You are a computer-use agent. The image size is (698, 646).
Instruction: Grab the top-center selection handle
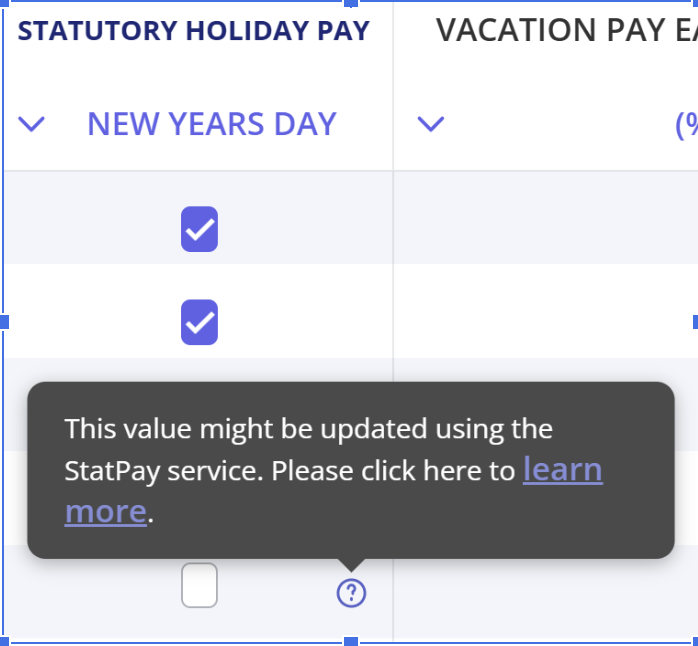pyautogui.click(x=351, y=3)
